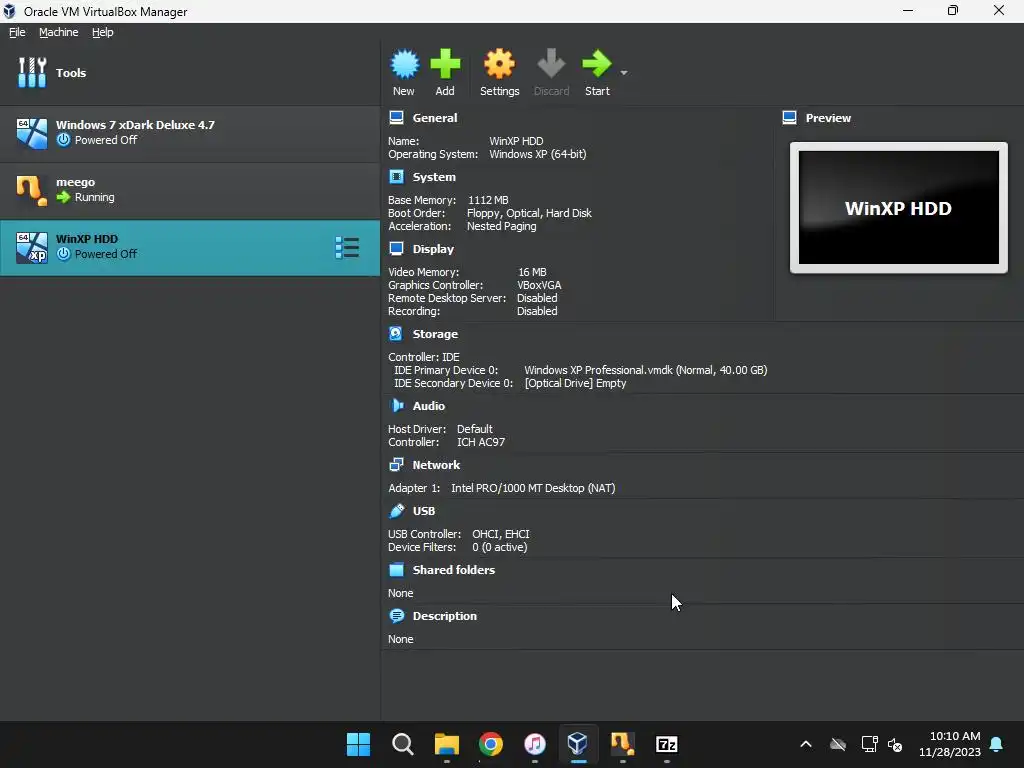The image size is (1024, 768).
Task: Switch to the running meego VM taskbar icon
Action: point(622,744)
